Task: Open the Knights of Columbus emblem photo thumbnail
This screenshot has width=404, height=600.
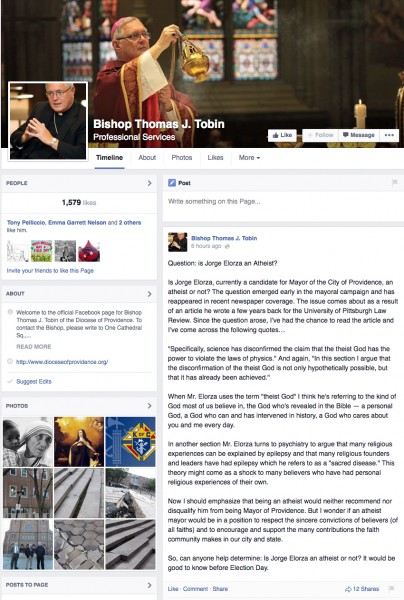Action: pyautogui.click(x=130, y=442)
